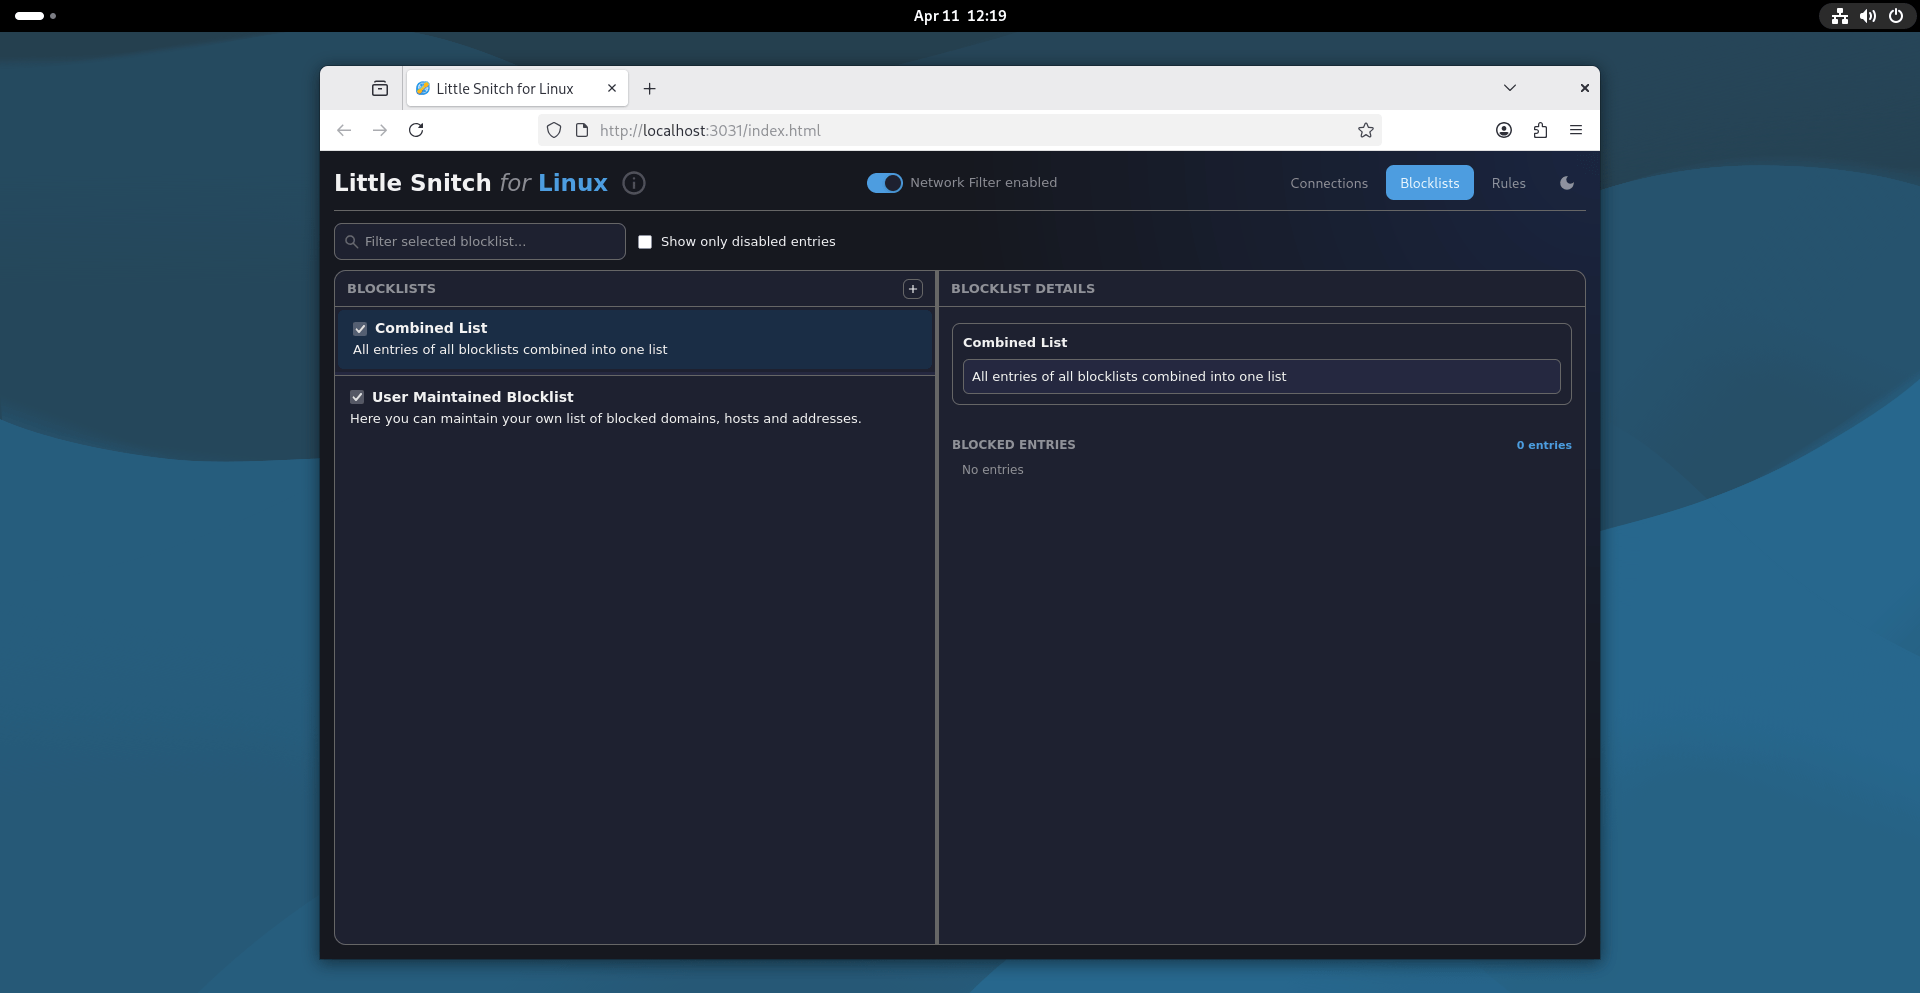Open the info popup next to Linux title
Viewport: 1920px width, 993px height.
[x=633, y=183]
